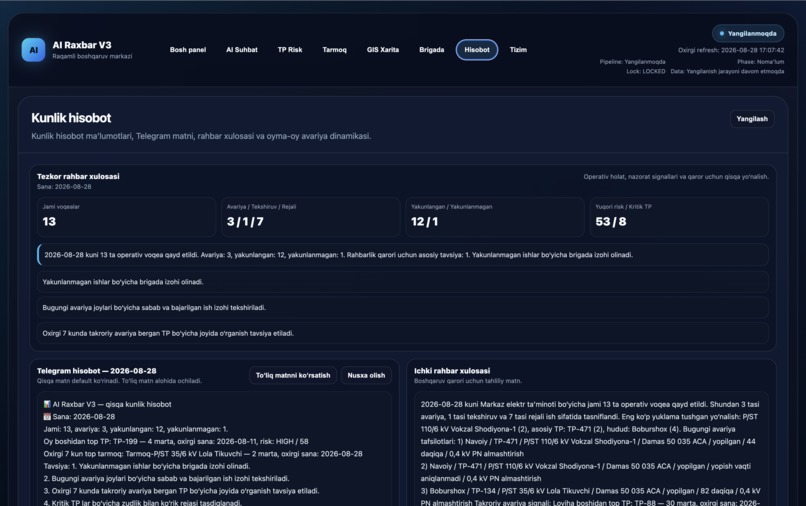Click the Phase: Noma'lum status text
The width and height of the screenshot is (806, 506).
point(761,62)
